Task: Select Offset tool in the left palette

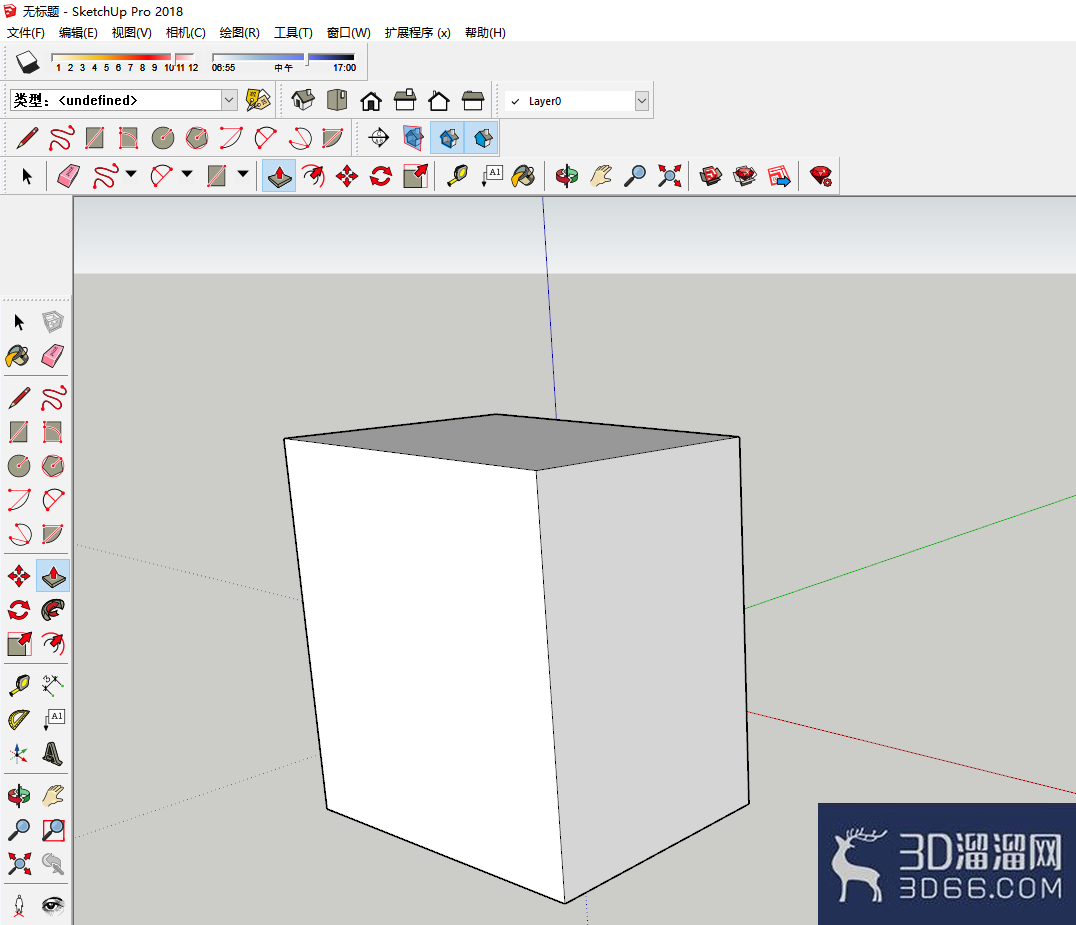Action: coord(53,644)
